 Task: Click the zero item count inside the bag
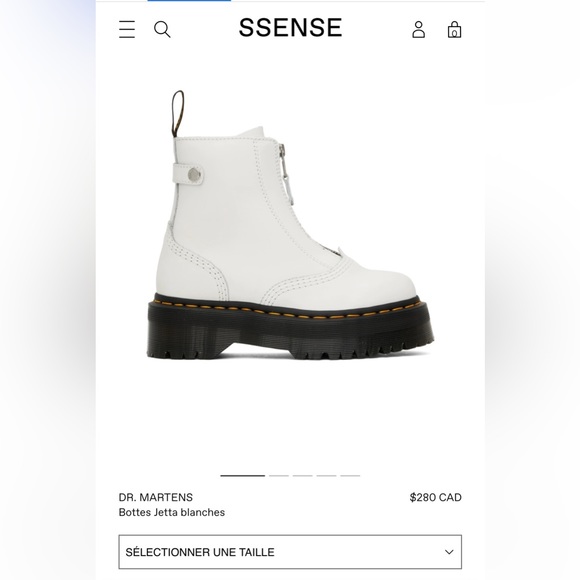454,33
